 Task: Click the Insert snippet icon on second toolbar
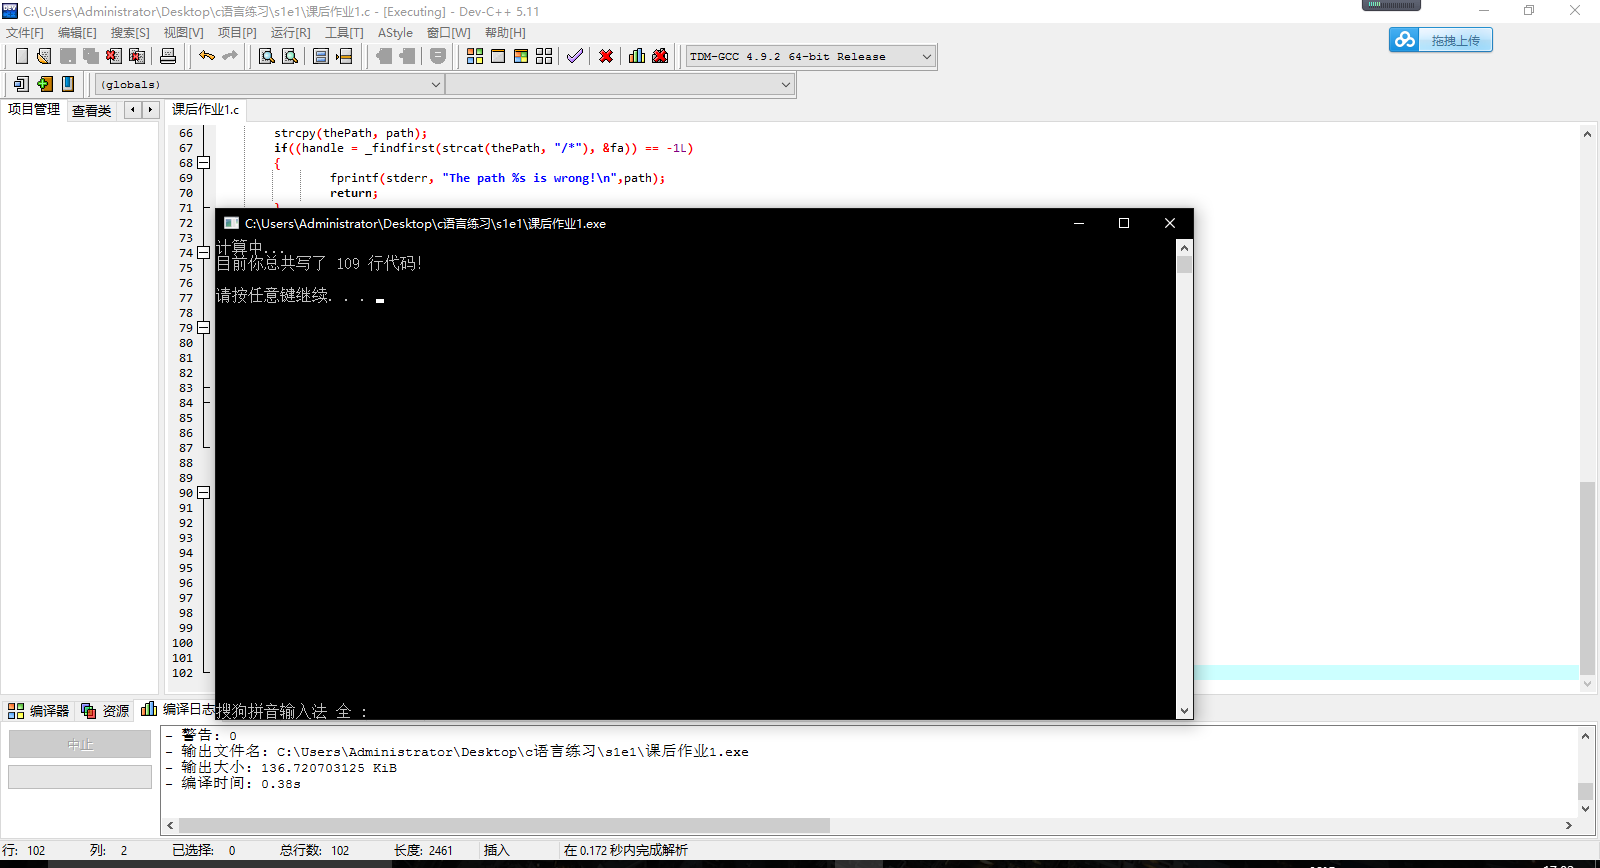click(21, 84)
